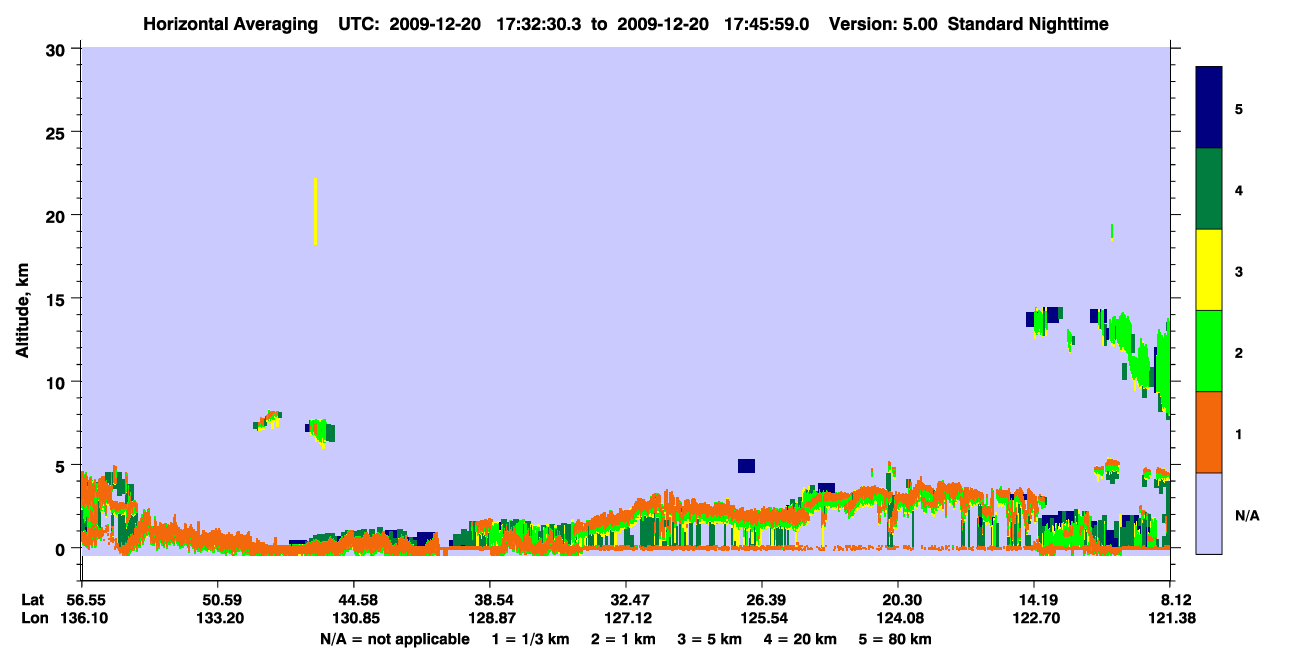Viewport: 1300px width, 667px height.
Task: Click the 'Lon' row label
Action: pyautogui.click(x=33, y=618)
